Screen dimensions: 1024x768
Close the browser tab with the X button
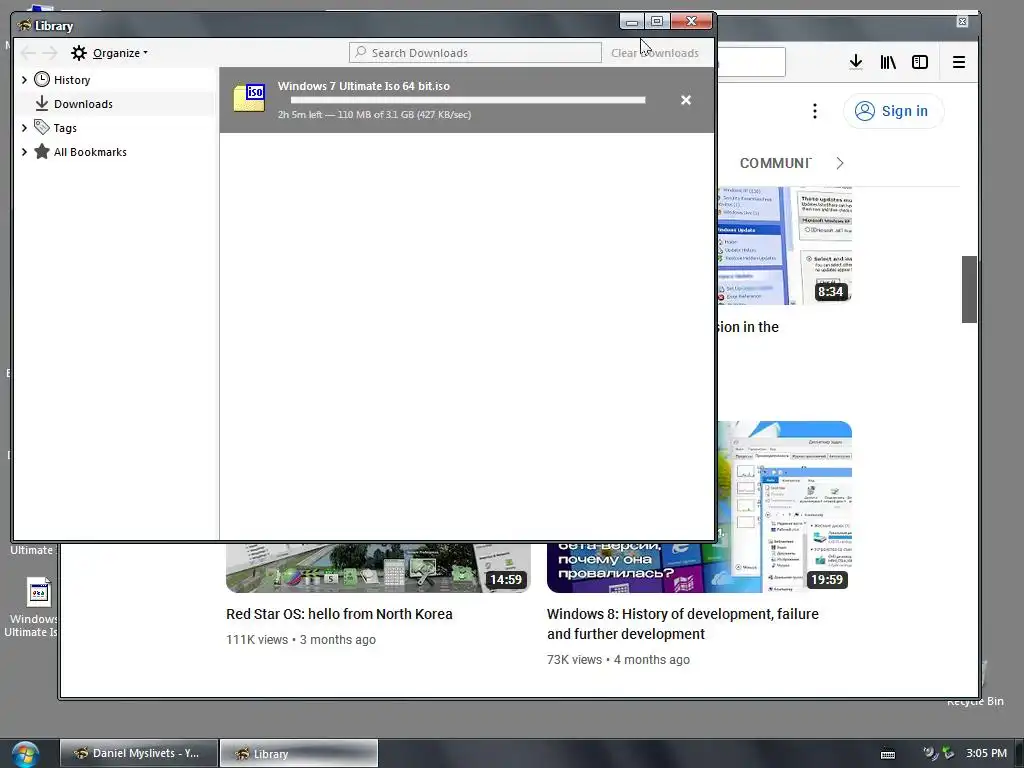(962, 22)
